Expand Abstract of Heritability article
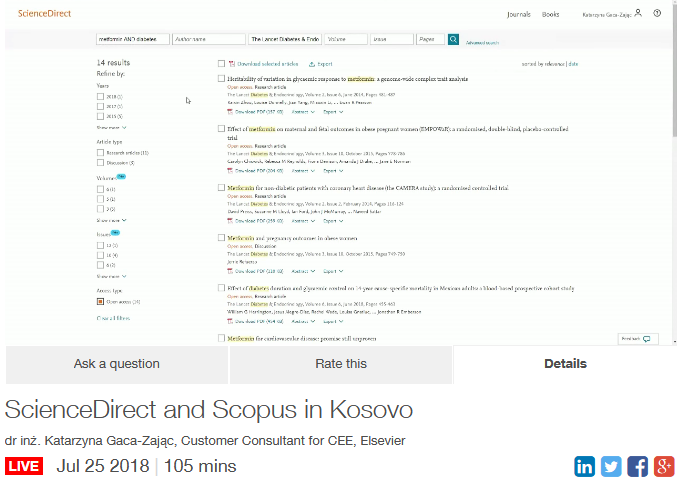 (303, 112)
